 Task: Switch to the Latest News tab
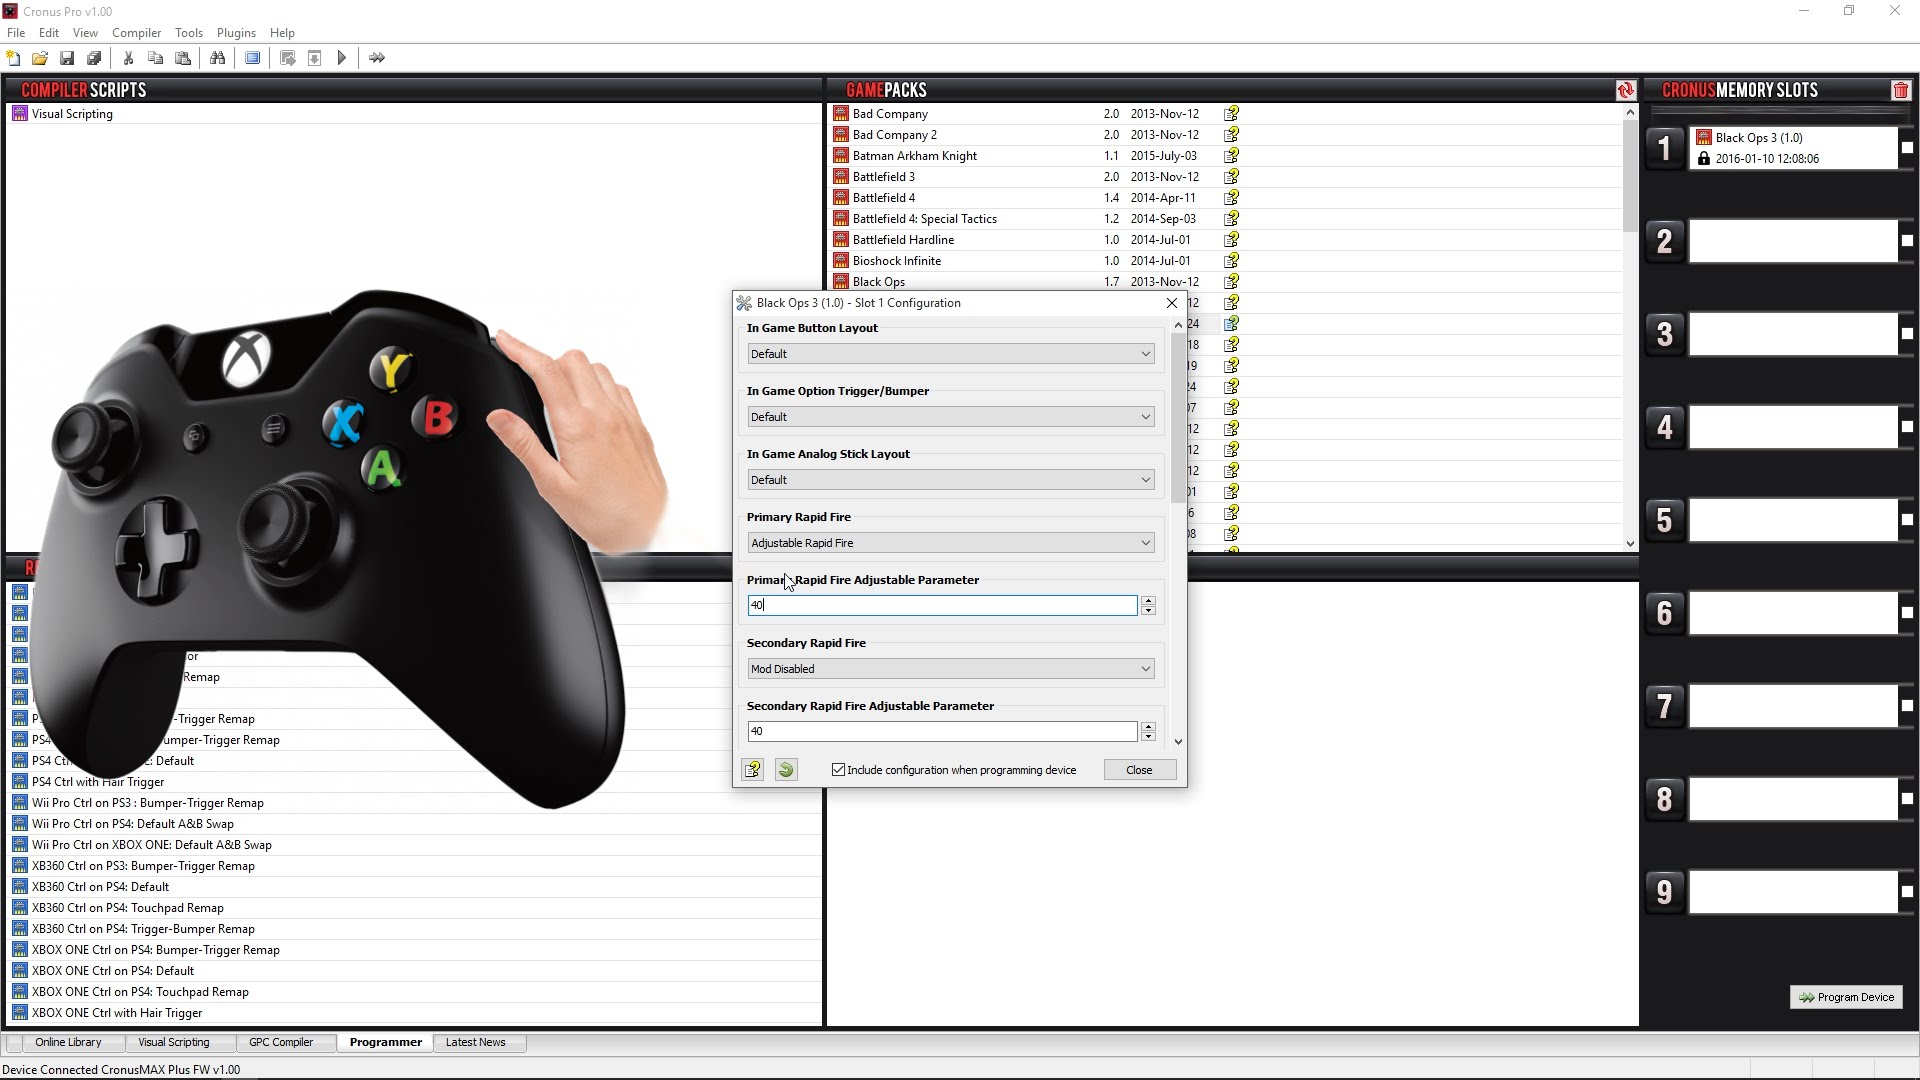pos(475,1042)
